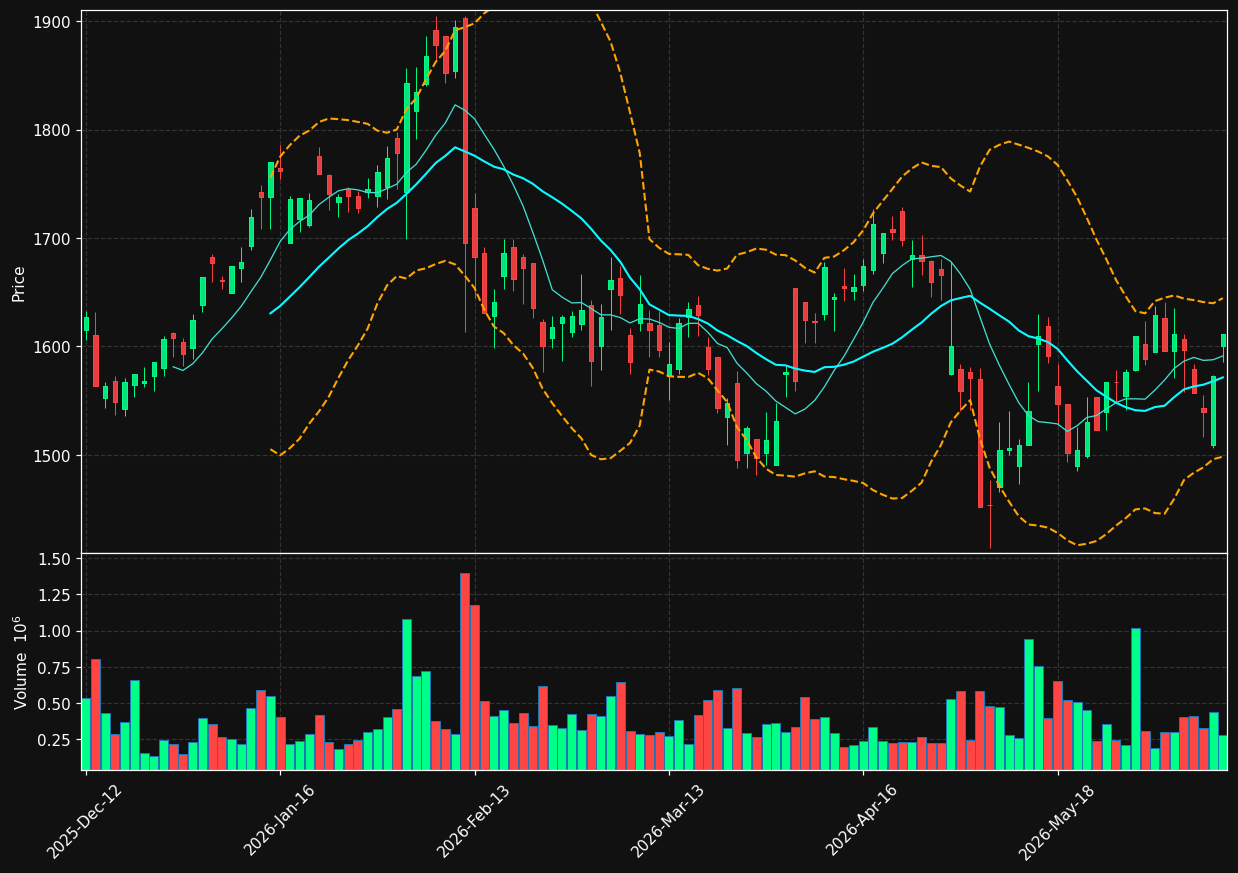
Task: Select the tallest red volume bar
Action: [x=465, y=671]
